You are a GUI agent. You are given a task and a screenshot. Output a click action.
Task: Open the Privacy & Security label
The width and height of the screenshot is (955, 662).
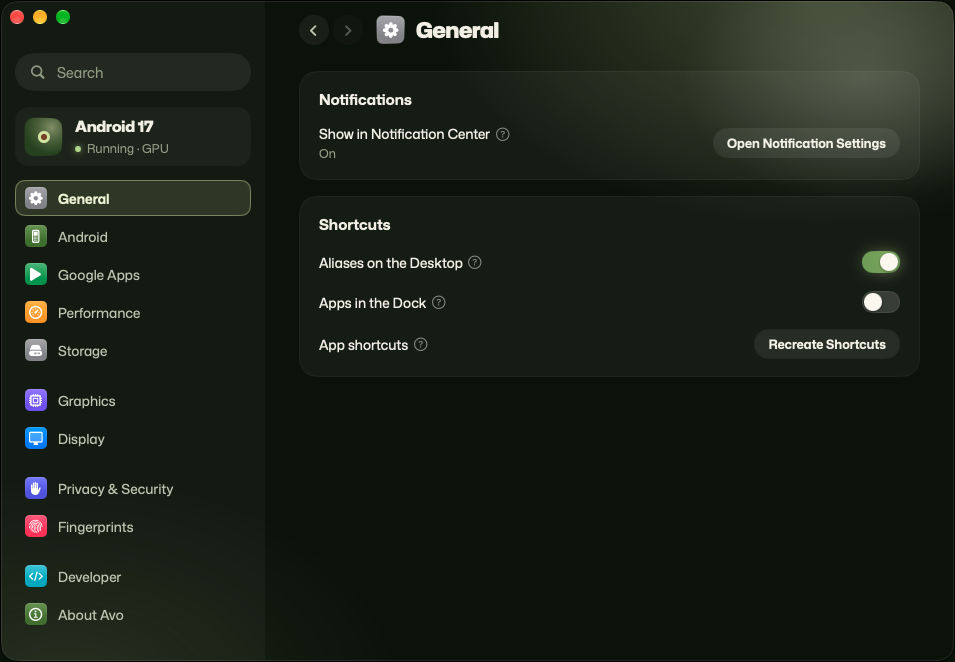[115, 489]
